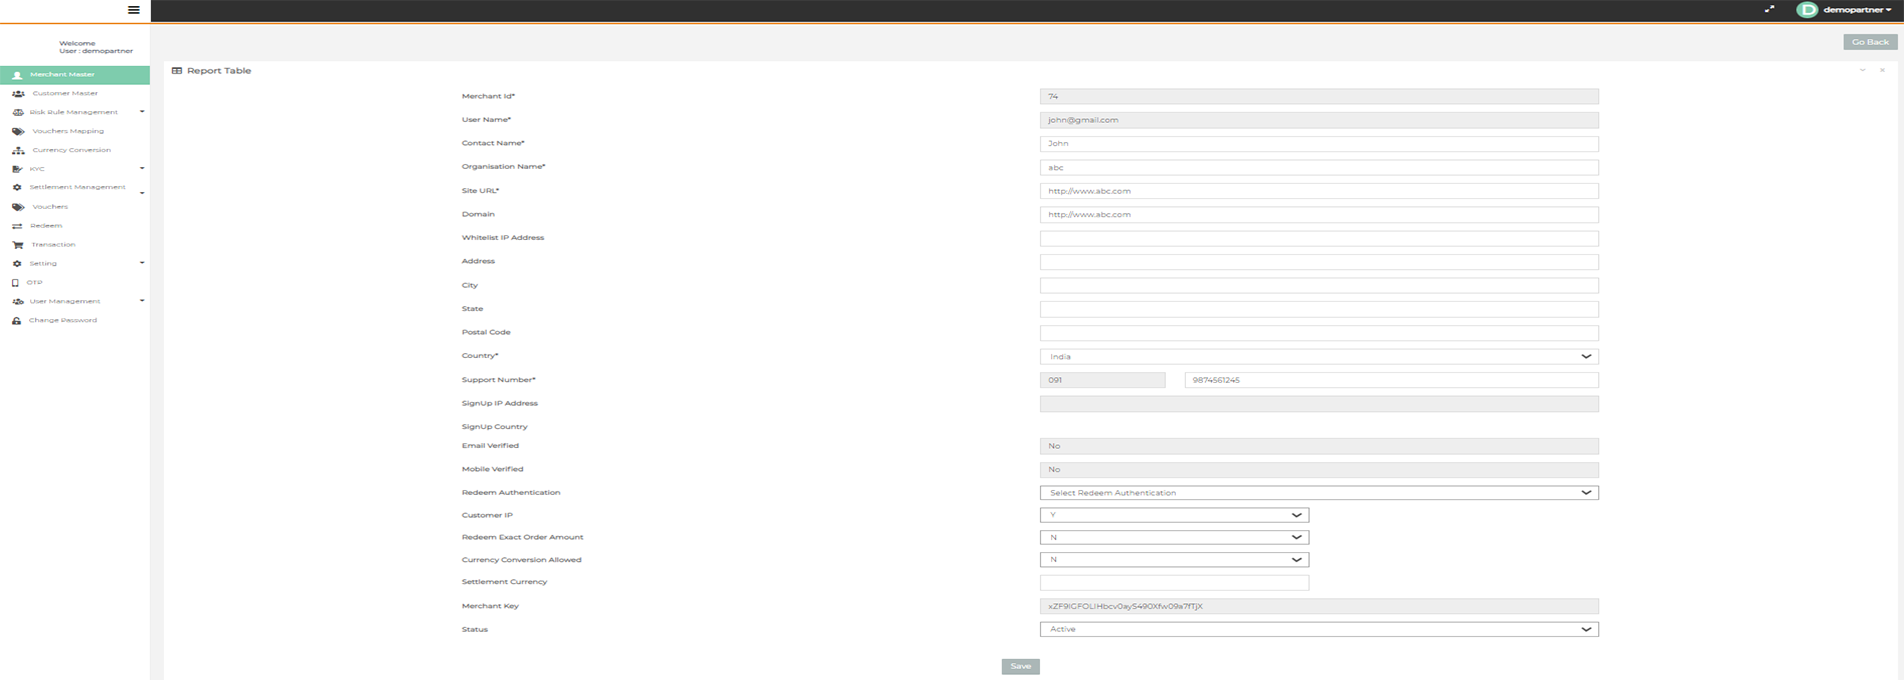Click the Currency Conversion sidebar icon

click(18, 150)
